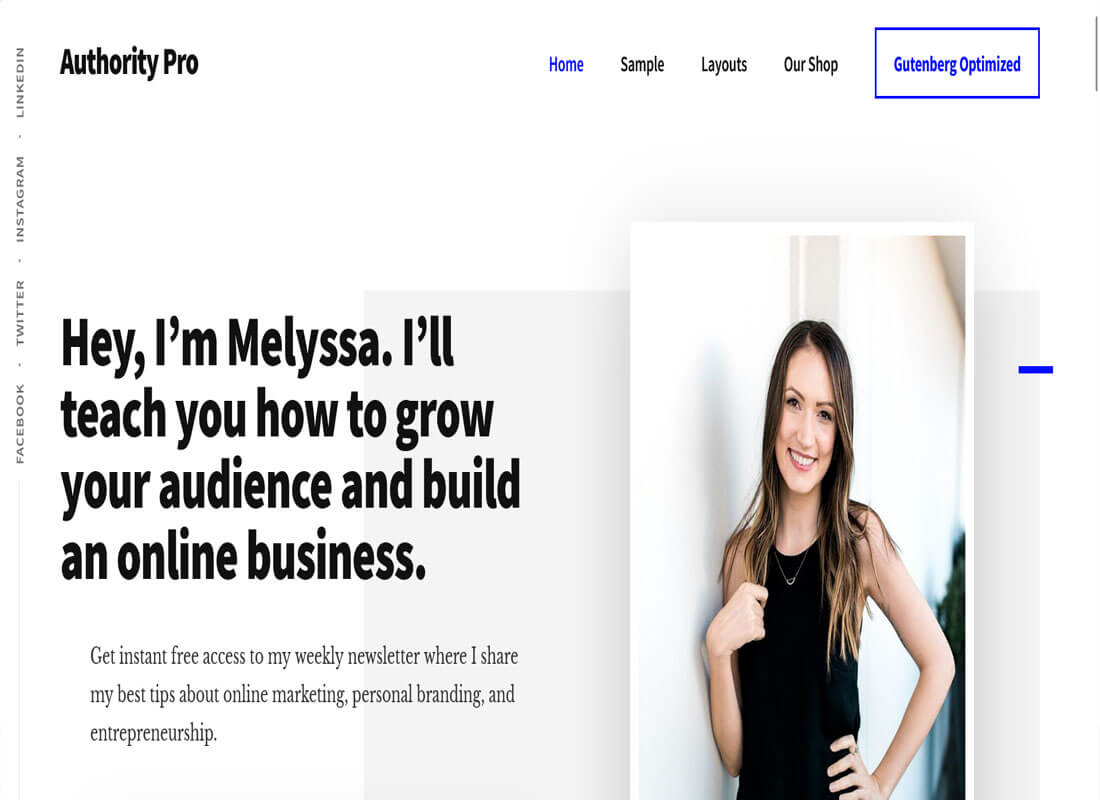This screenshot has width=1100, height=800.
Task: Click the vertical line below the Facebook link
Action: click(x=20, y=639)
